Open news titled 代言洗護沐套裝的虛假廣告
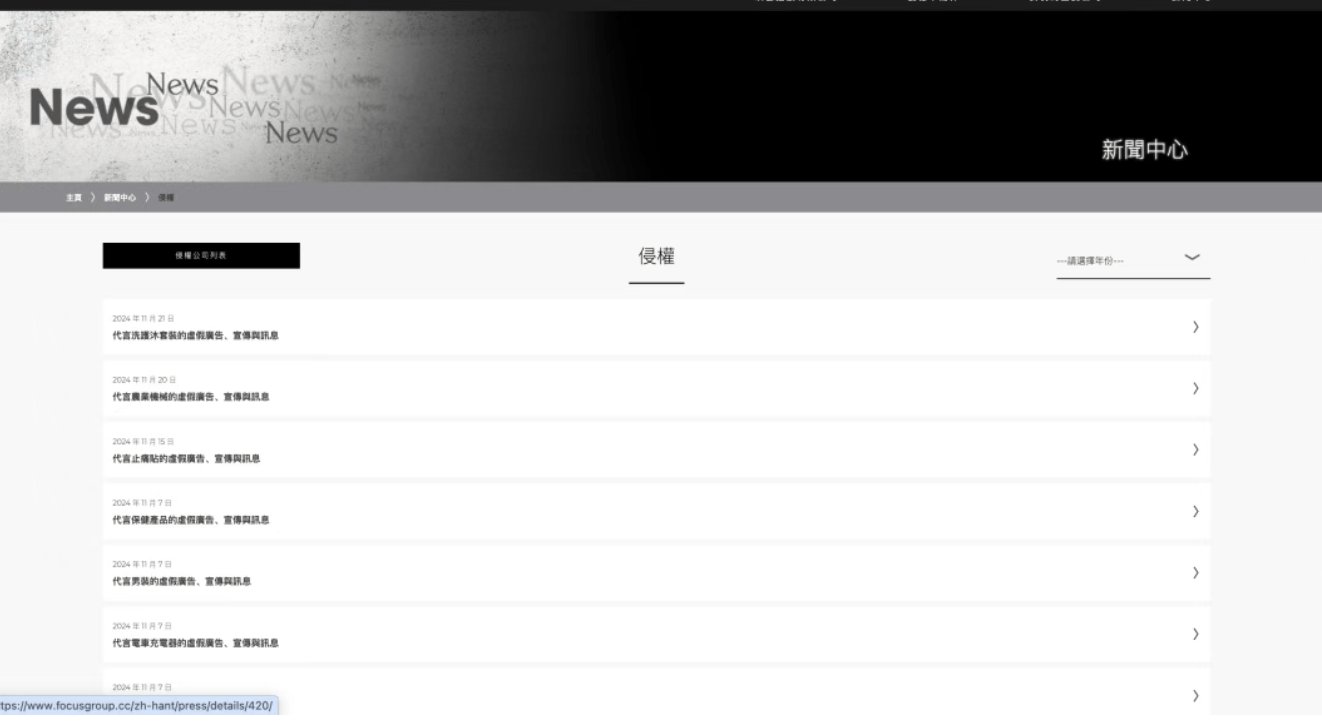Image resolution: width=1322 pixels, height=722 pixels. (195, 336)
